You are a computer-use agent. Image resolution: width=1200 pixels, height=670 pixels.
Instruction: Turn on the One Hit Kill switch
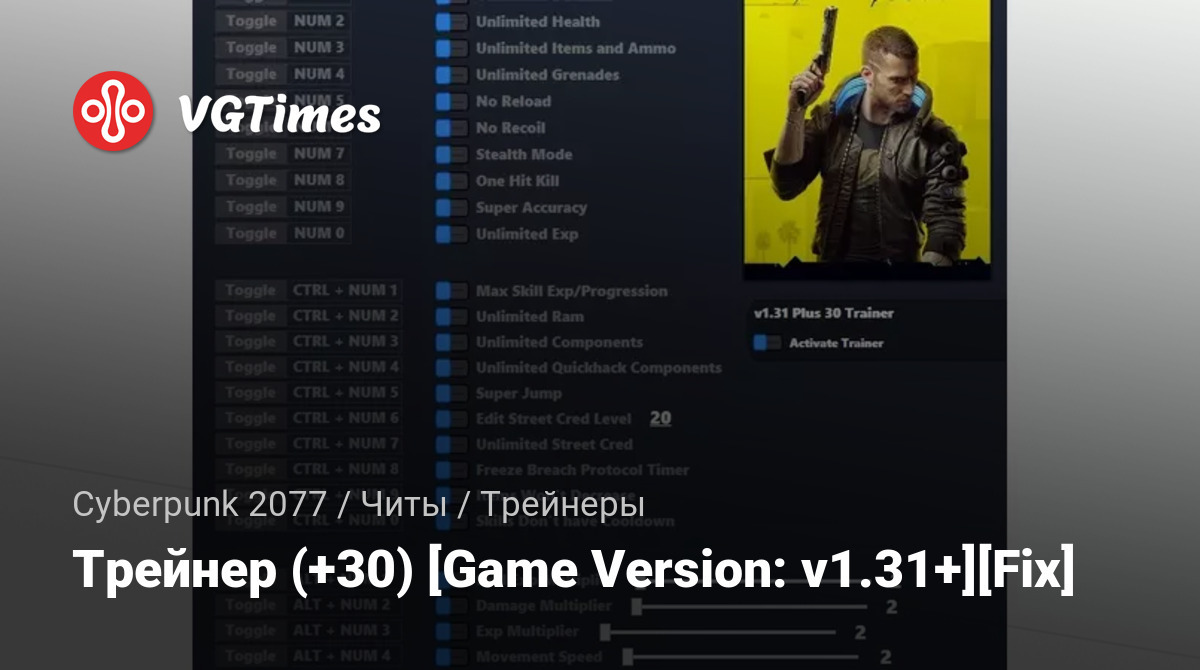pyautogui.click(x=452, y=181)
